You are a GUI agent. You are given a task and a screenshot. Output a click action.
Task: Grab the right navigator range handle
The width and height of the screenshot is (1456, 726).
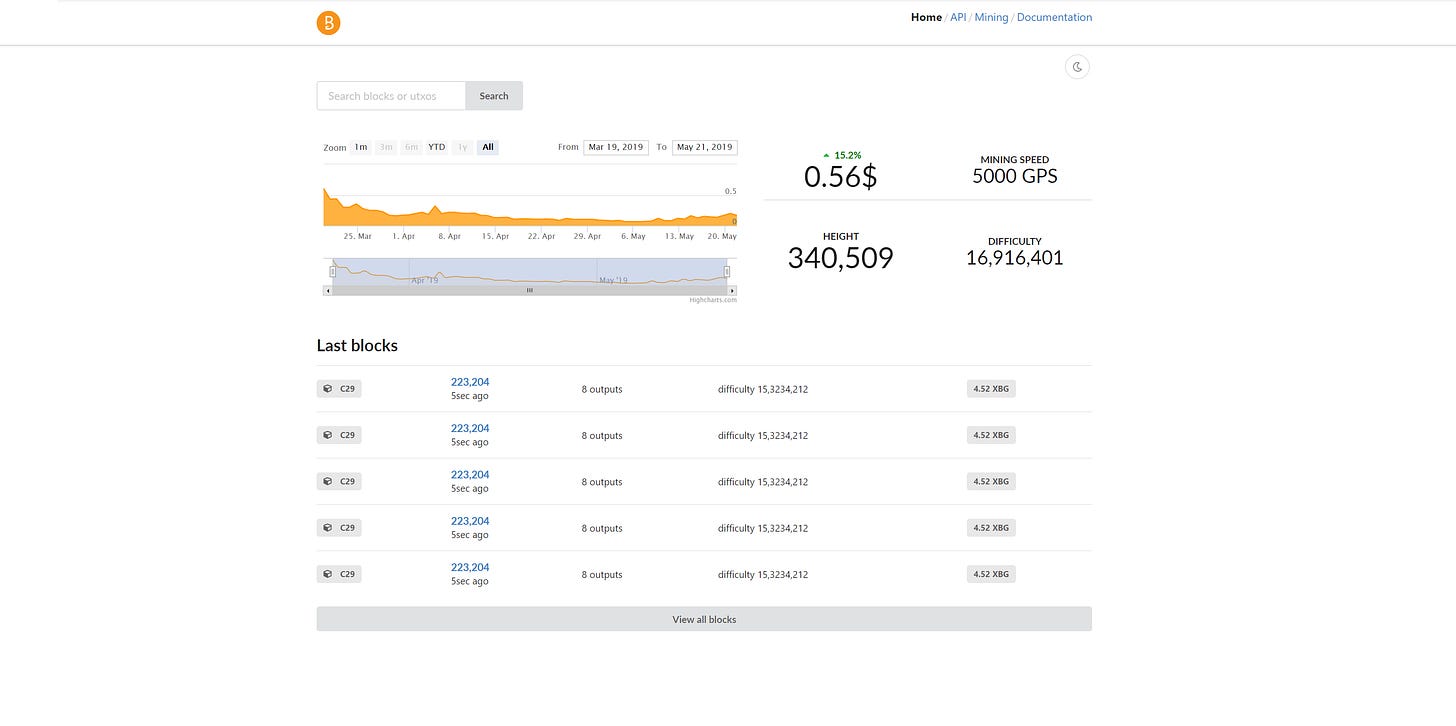coord(727,271)
